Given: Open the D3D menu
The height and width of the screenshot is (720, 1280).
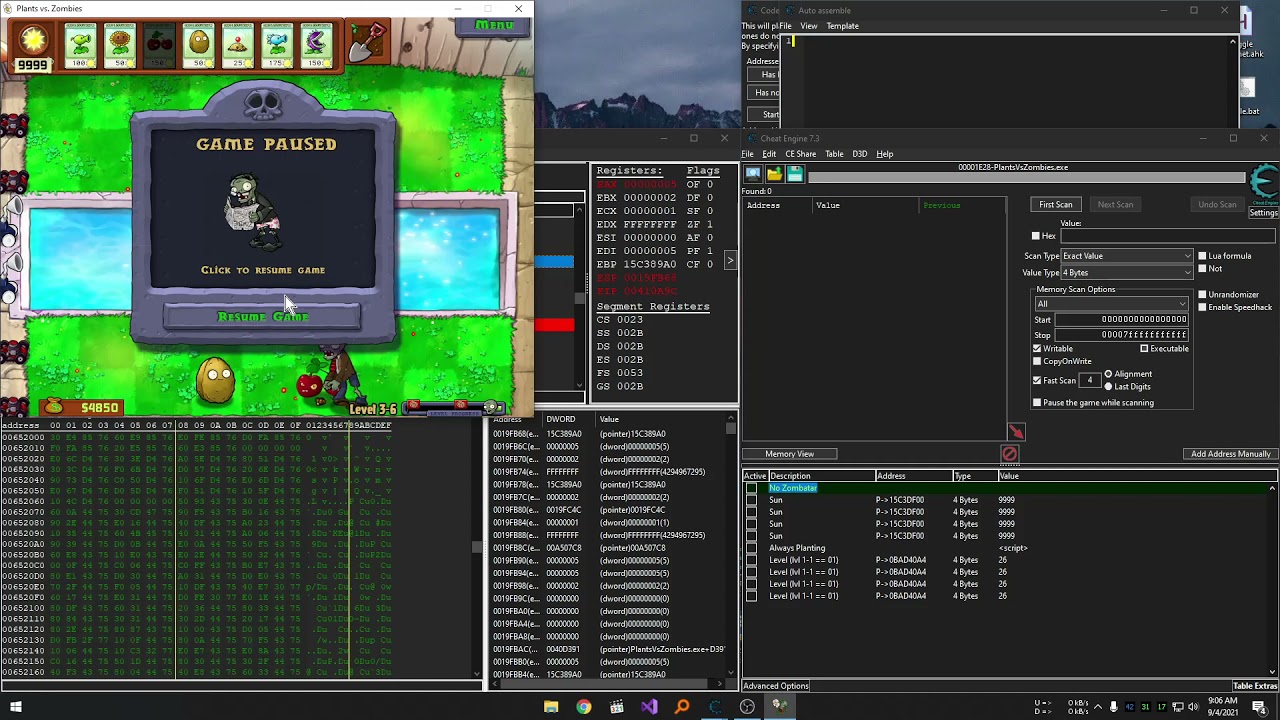Looking at the screenshot, I should point(859,154).
